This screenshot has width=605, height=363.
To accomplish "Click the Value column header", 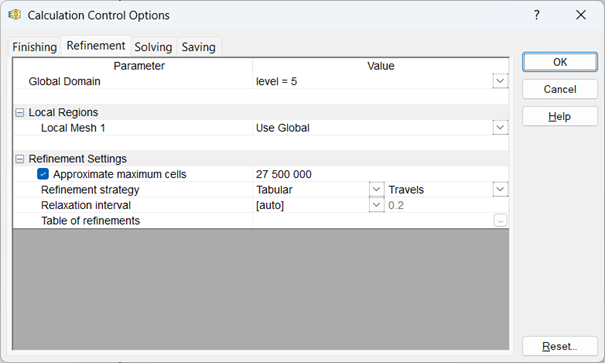I will pos(380,66).
